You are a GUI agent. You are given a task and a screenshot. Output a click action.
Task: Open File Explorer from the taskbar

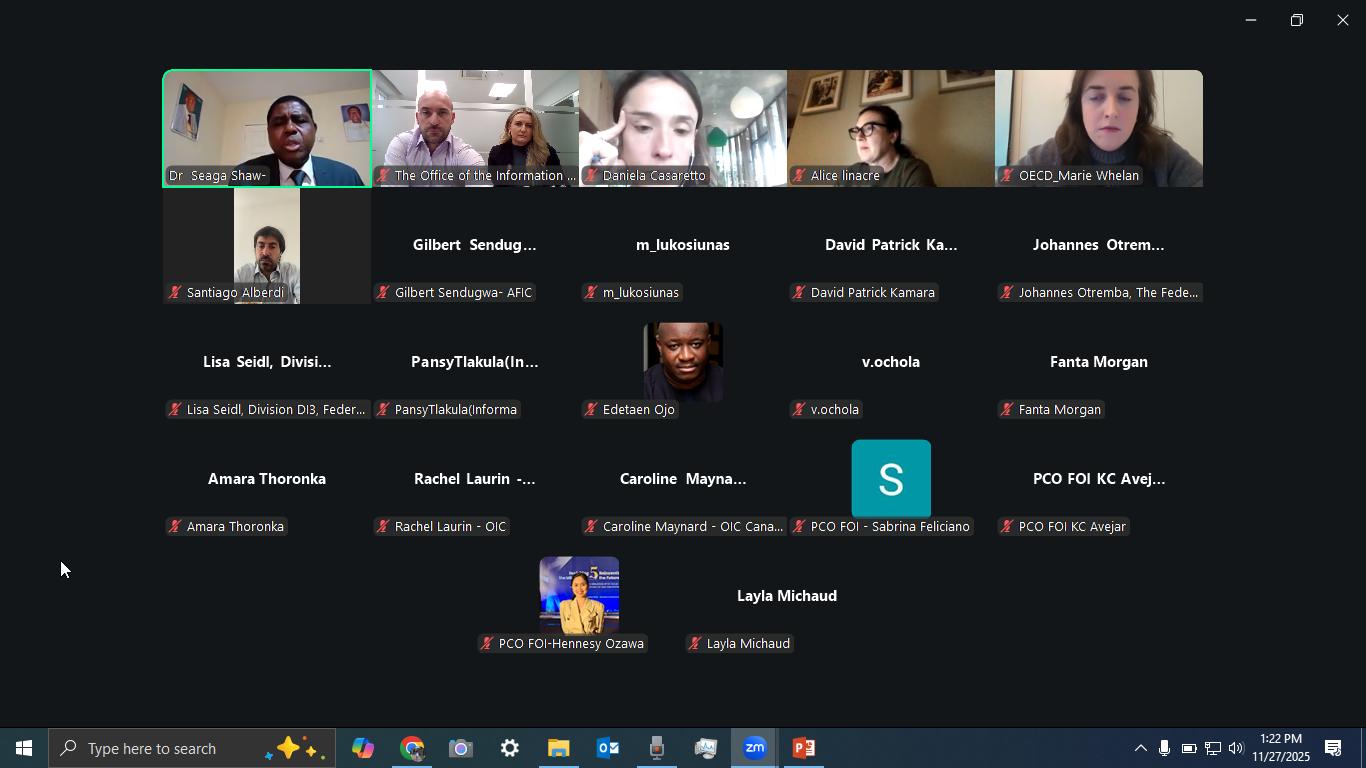pyautogui.click(x=558, y=748)
